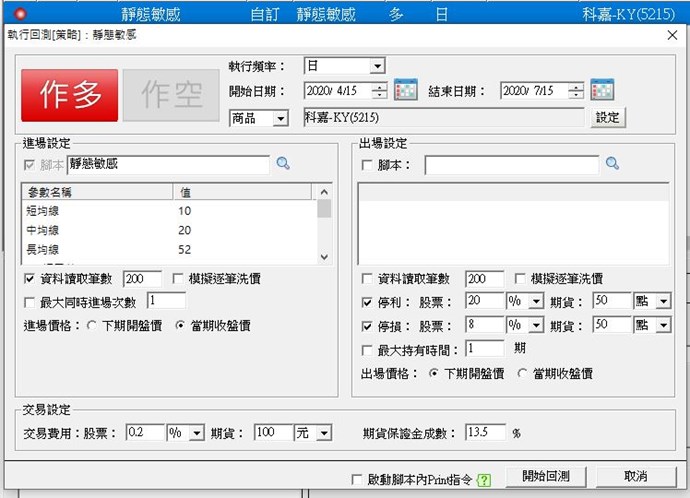Click the 設定 button next to product field
This screenshot has height=498, width=690.
click(x=607, y=118)
